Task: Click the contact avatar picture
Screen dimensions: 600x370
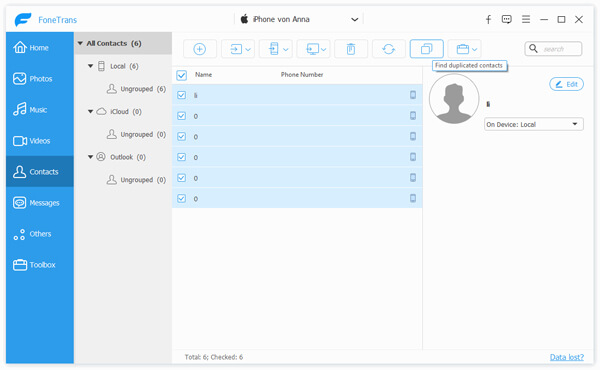Action: click(x=454, y=99)
